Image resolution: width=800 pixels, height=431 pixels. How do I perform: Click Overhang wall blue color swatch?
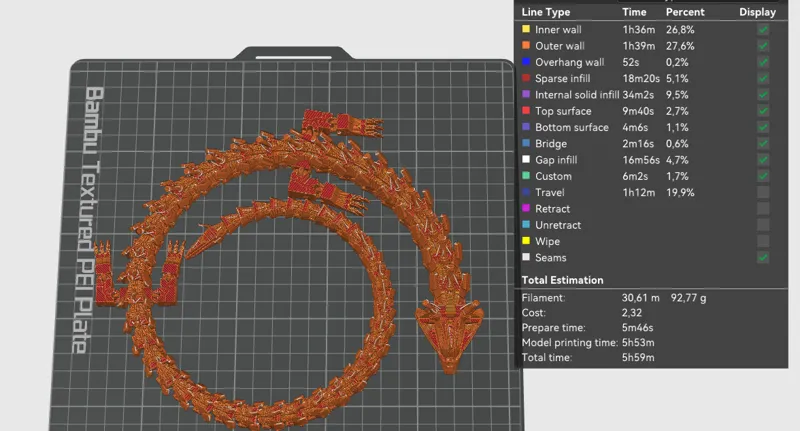526,62
